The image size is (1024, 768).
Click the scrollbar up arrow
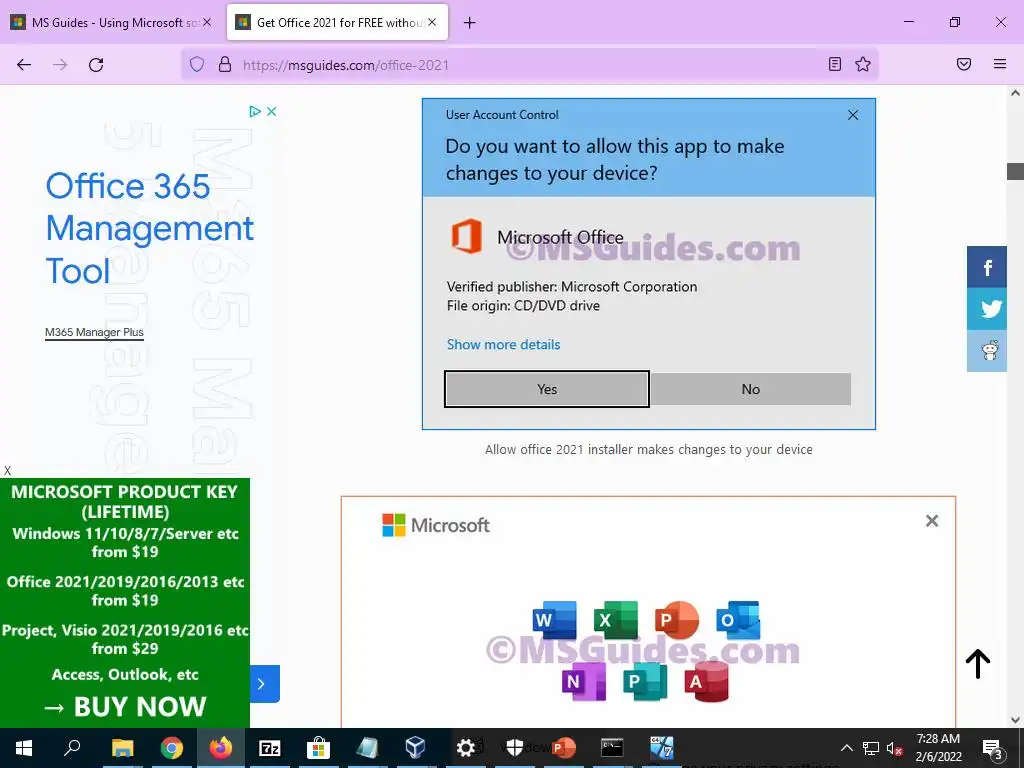[1015, 93]
